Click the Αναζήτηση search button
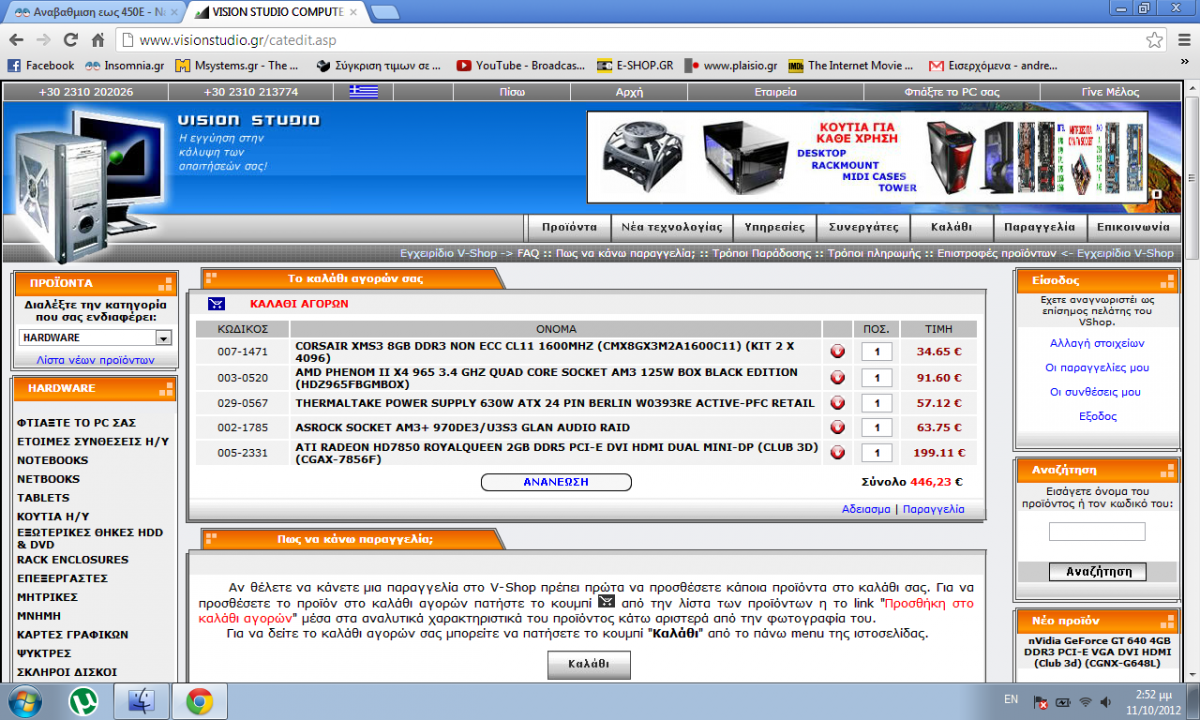Viewport: 1200px width, 720px height. click(x=1097, y=572)
